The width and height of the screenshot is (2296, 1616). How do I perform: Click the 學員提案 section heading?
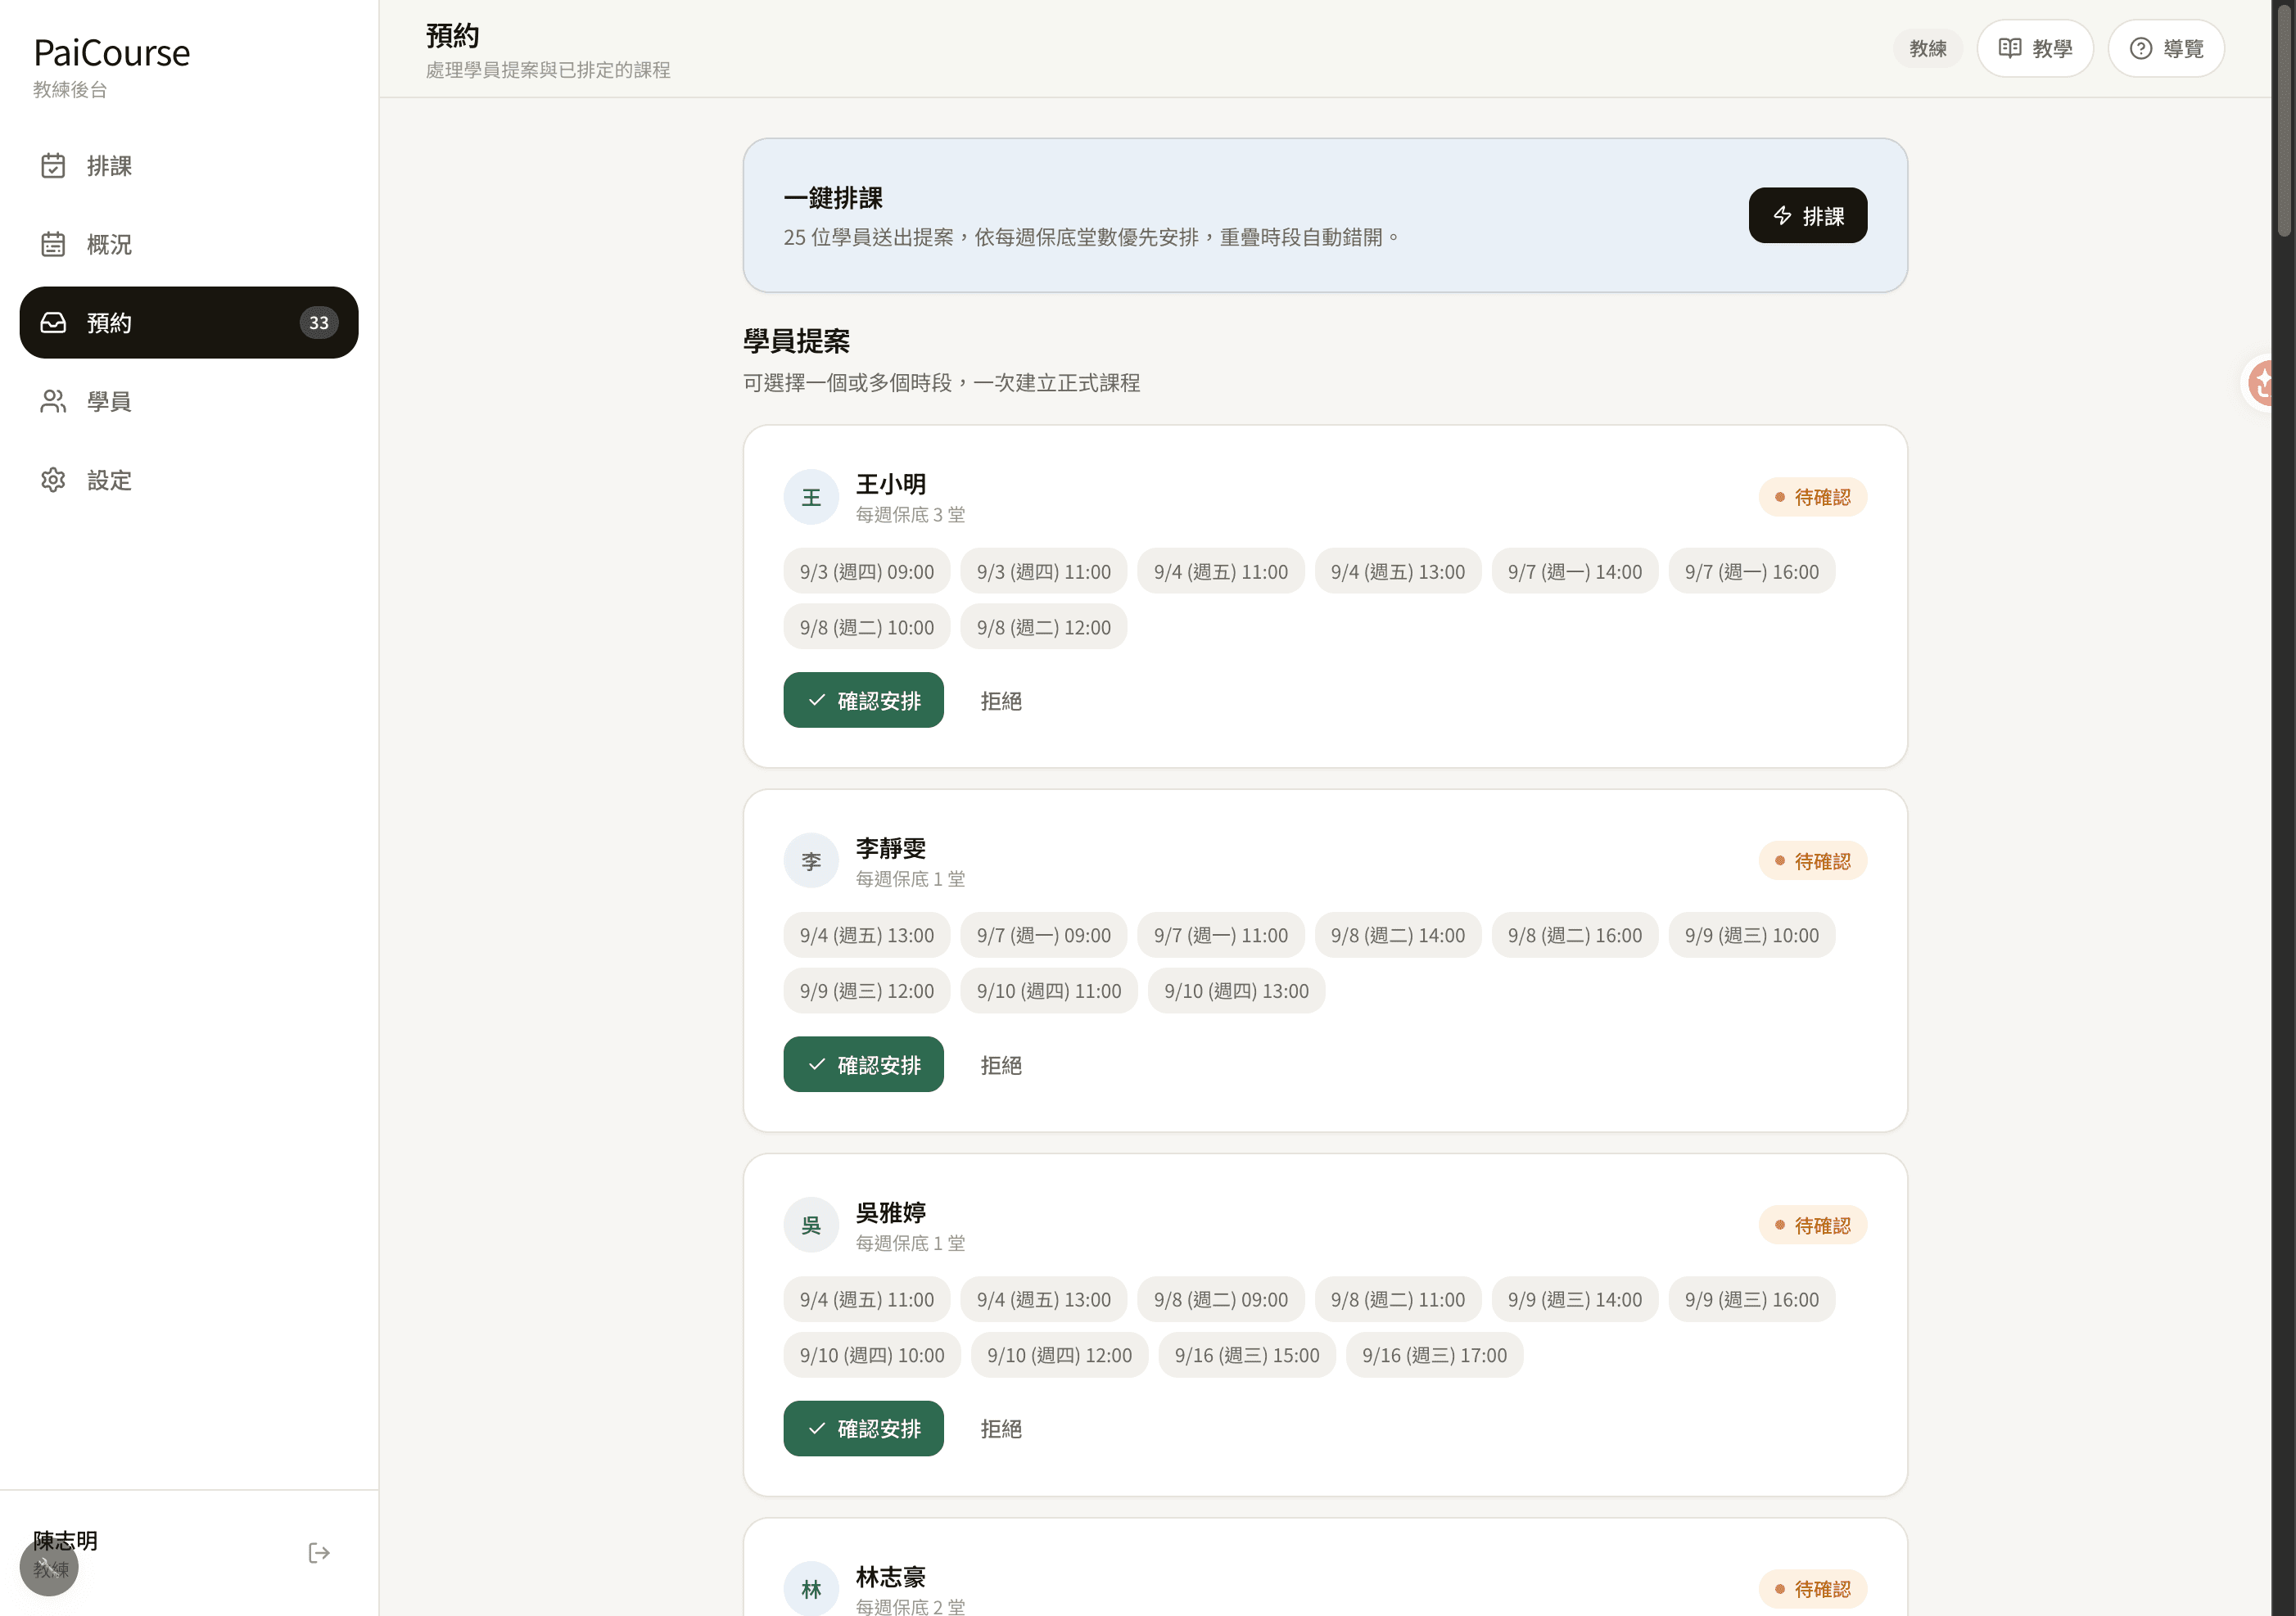[796, 341]
